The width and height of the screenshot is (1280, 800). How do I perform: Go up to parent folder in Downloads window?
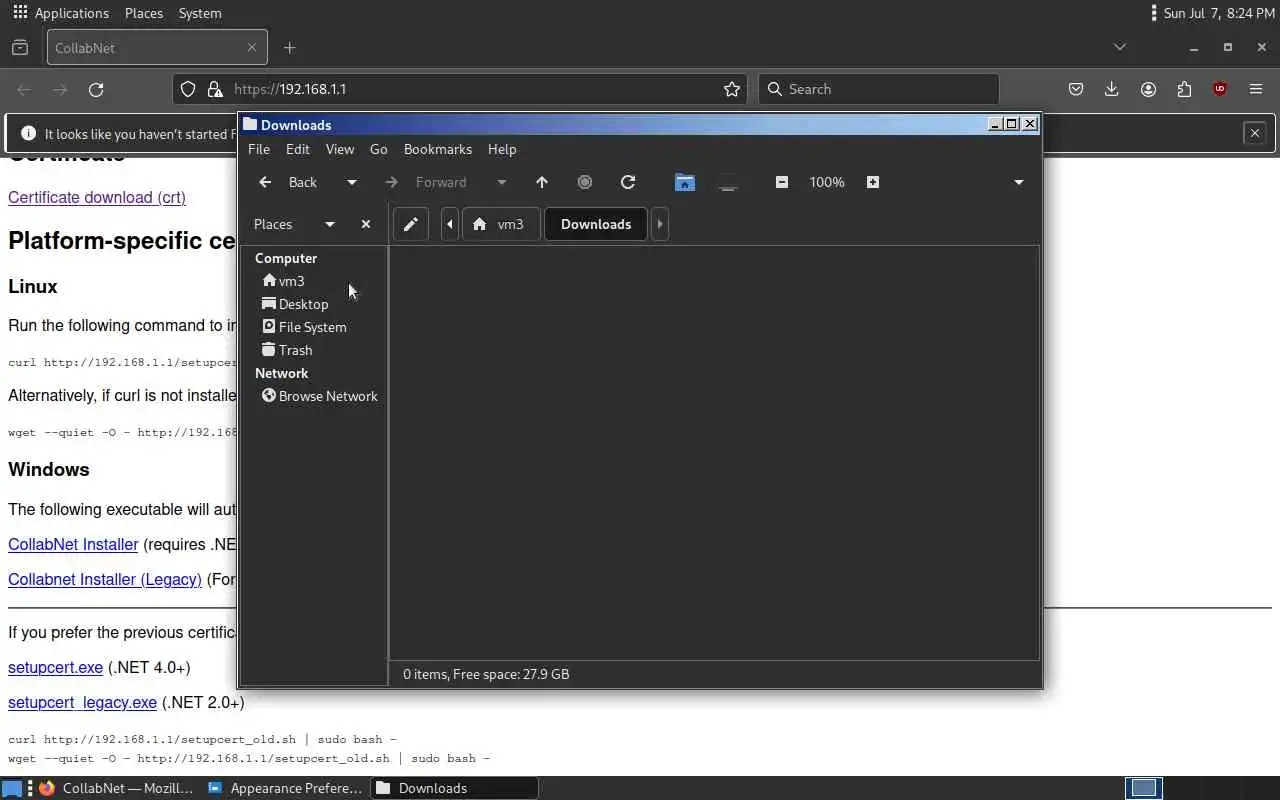pyautogui.click(x=542, y=182)
